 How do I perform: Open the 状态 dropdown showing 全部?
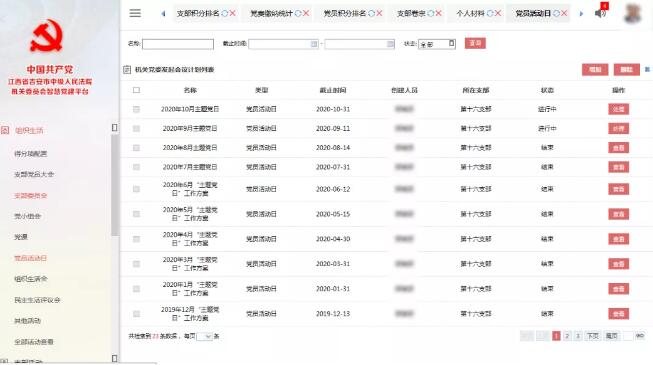point(437,44)
